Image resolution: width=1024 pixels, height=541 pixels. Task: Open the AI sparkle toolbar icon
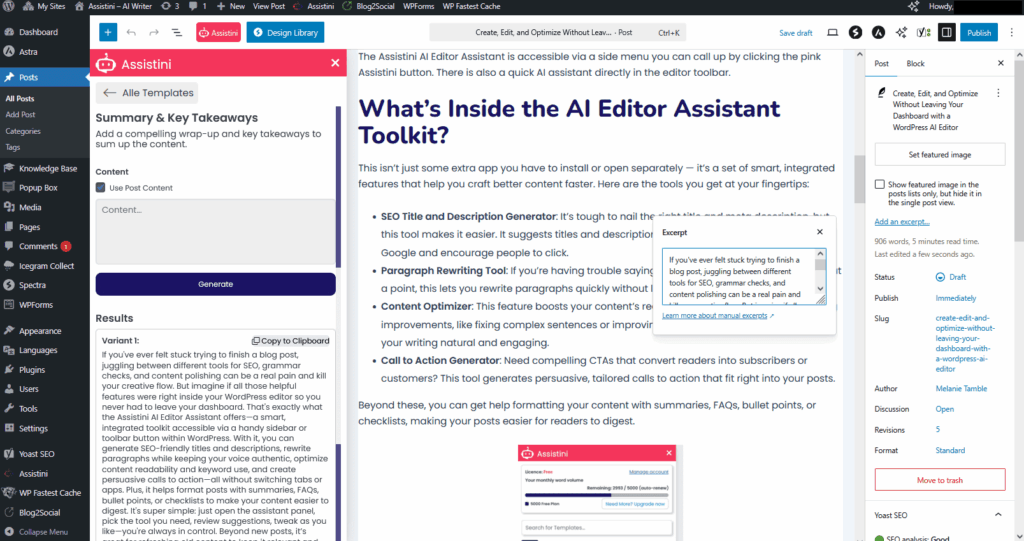click(x=901, y=32)
